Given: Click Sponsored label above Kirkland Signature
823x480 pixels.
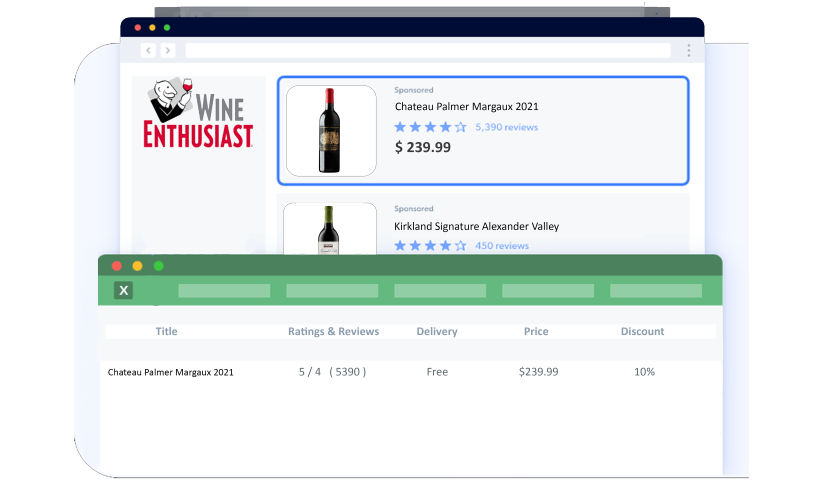Looking at the screenshot, I should pyautogui.click(x=414, y=209).
